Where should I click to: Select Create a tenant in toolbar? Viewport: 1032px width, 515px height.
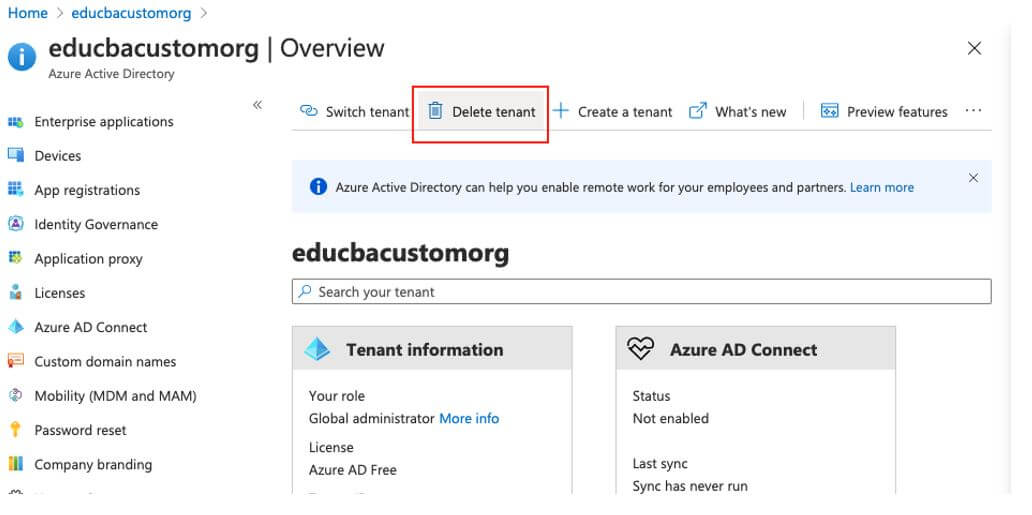click(613, 112)
